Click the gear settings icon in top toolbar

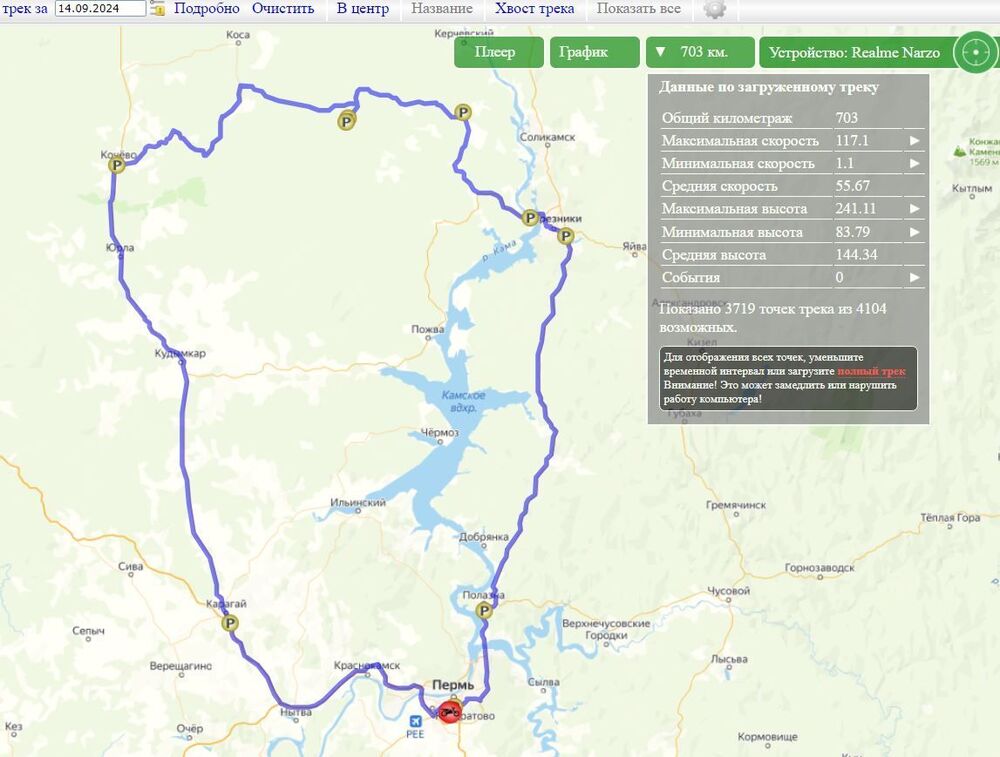[715, 9]
